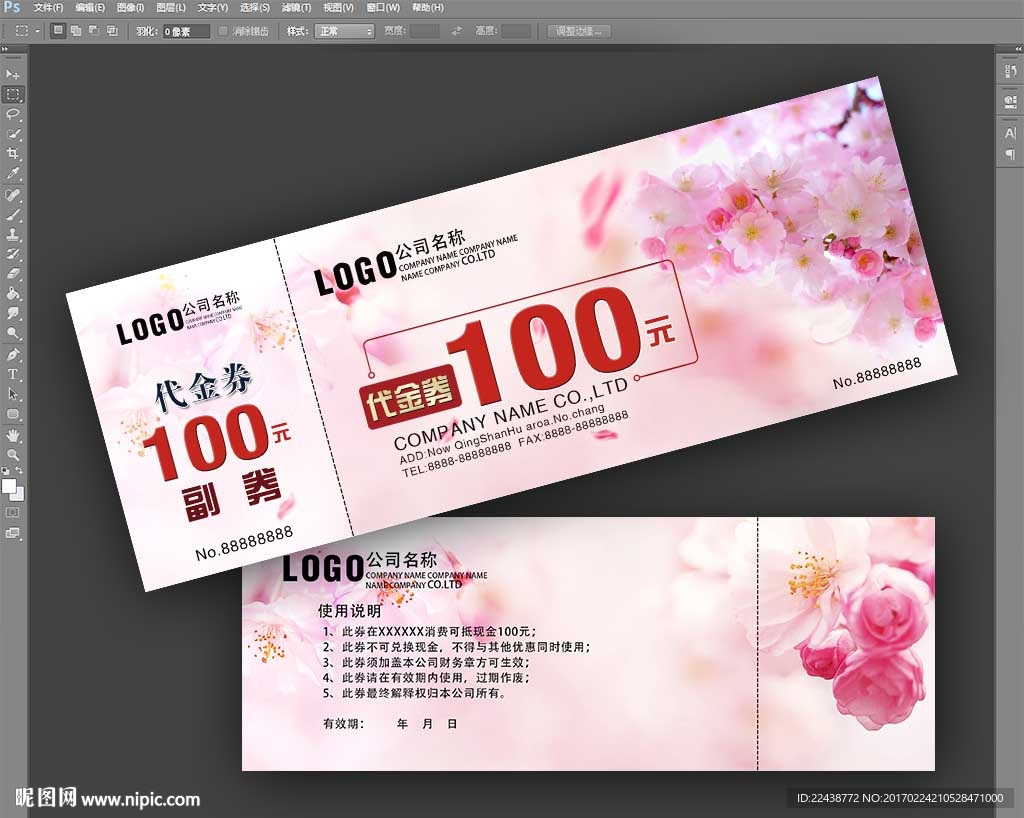Click the Photoshop Ps logo
This screenshot has height=818, width=1024.
12,7
